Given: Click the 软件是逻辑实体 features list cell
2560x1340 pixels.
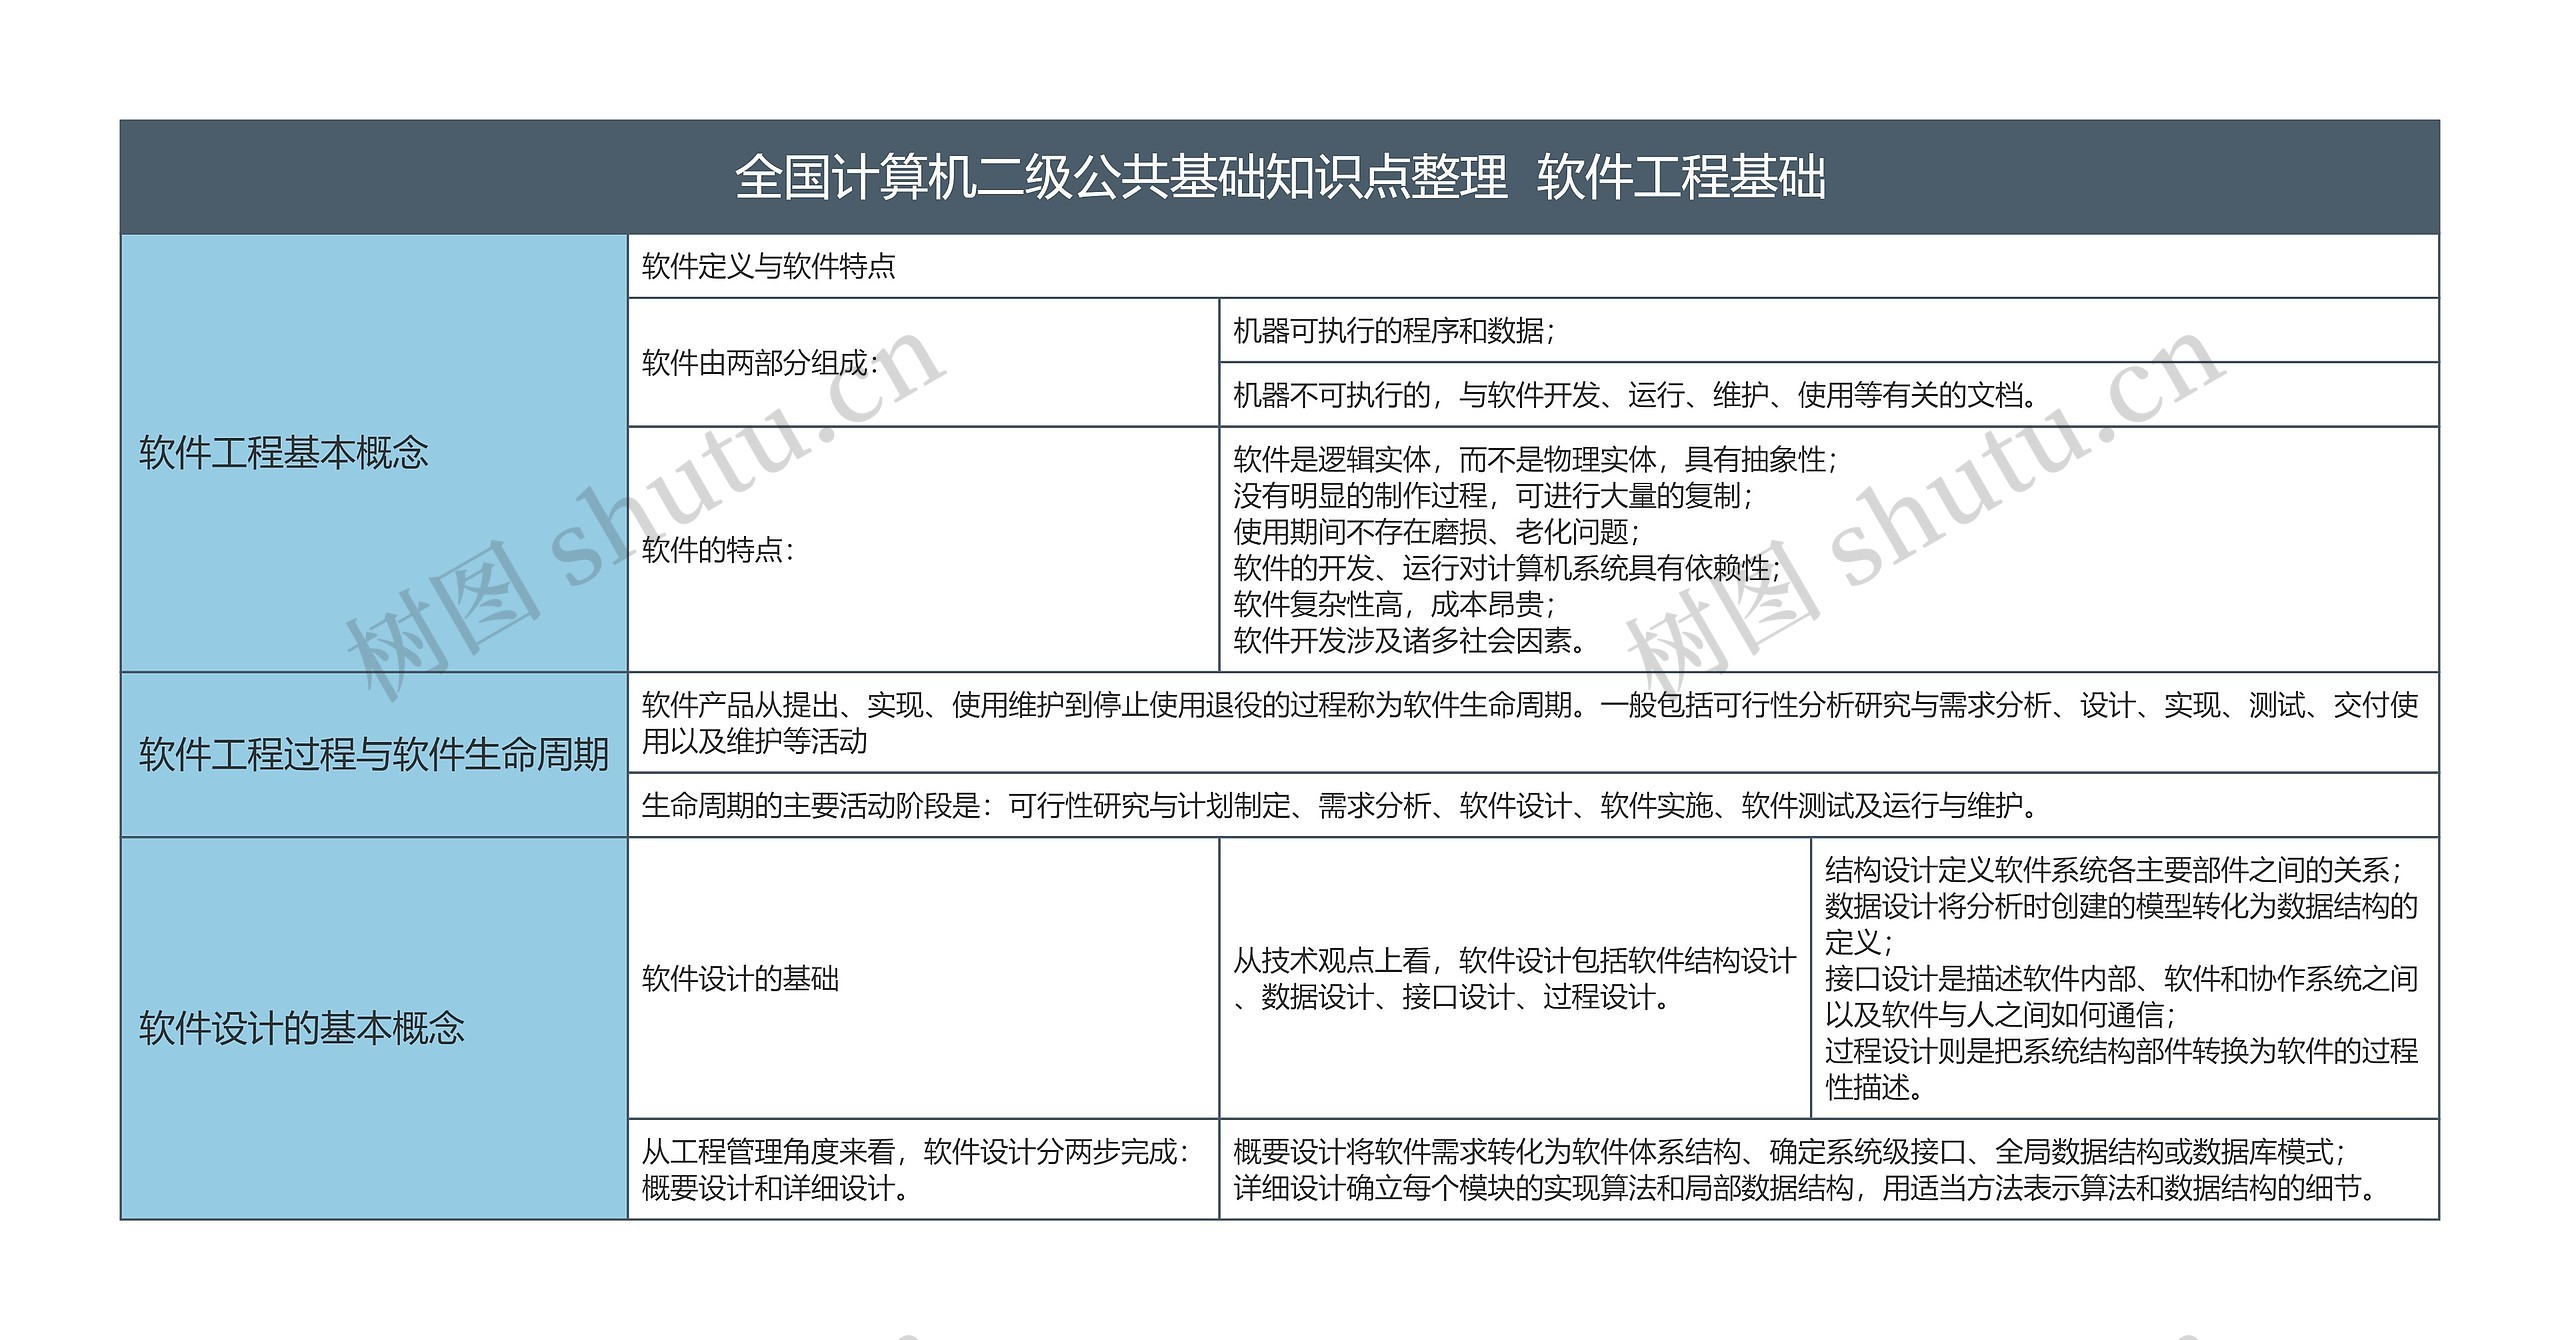Looking at the screenshot, I should tap(1829, 549).
